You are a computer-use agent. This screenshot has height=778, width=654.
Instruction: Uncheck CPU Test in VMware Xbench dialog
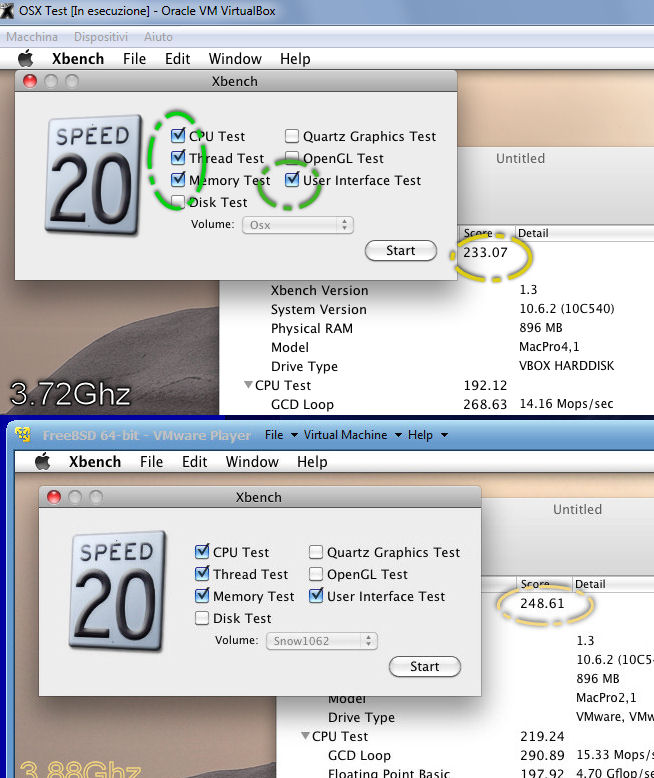pos(201,551)
